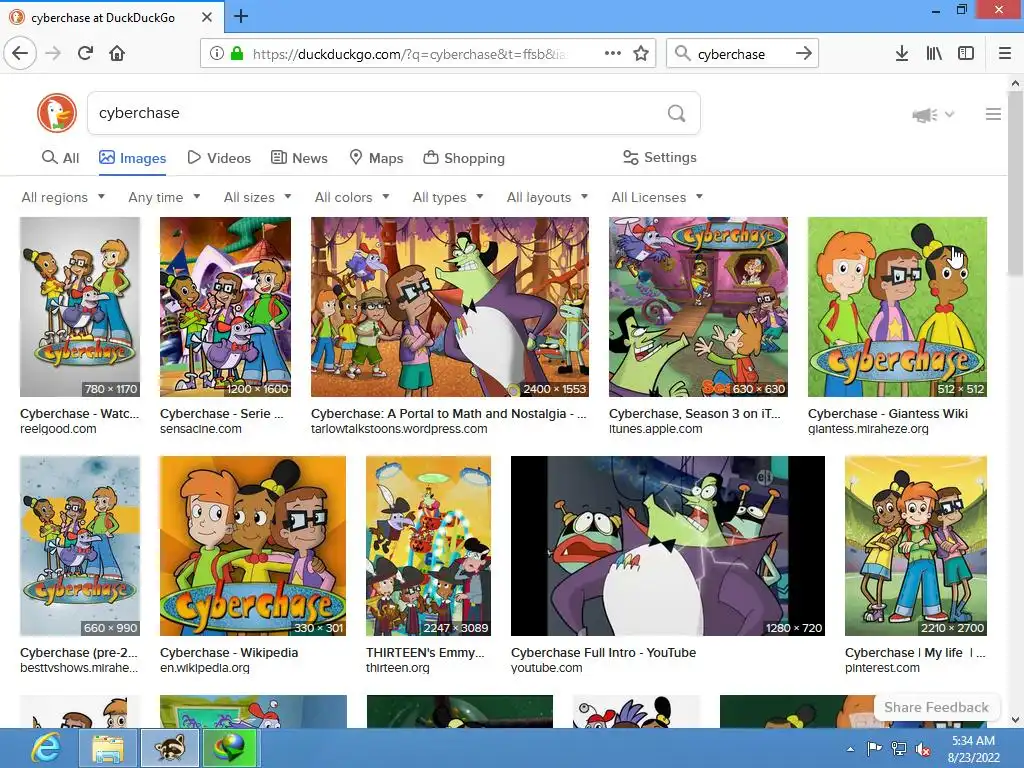Reload the current page
The image size is (1024, 768).
(x=85, y=53)
